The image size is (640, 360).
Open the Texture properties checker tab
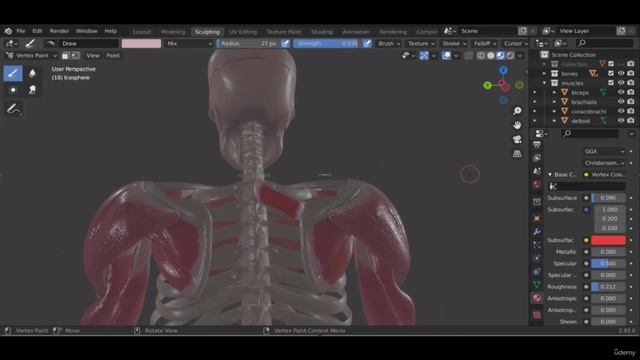(537, 314)
